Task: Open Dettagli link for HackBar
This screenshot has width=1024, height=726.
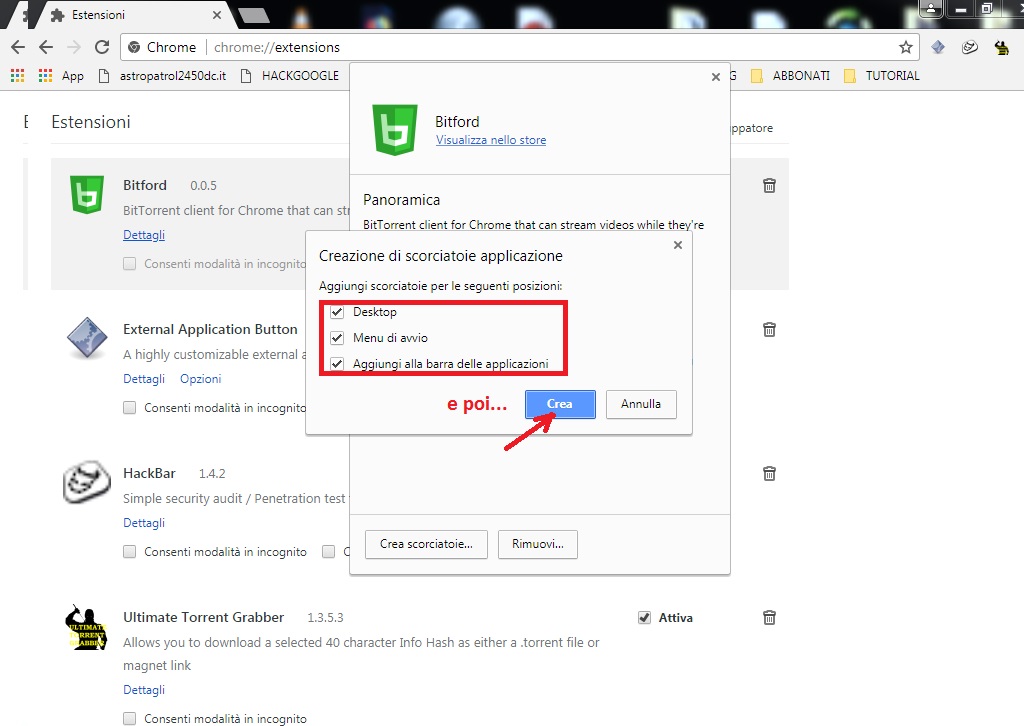Action: 144,523
